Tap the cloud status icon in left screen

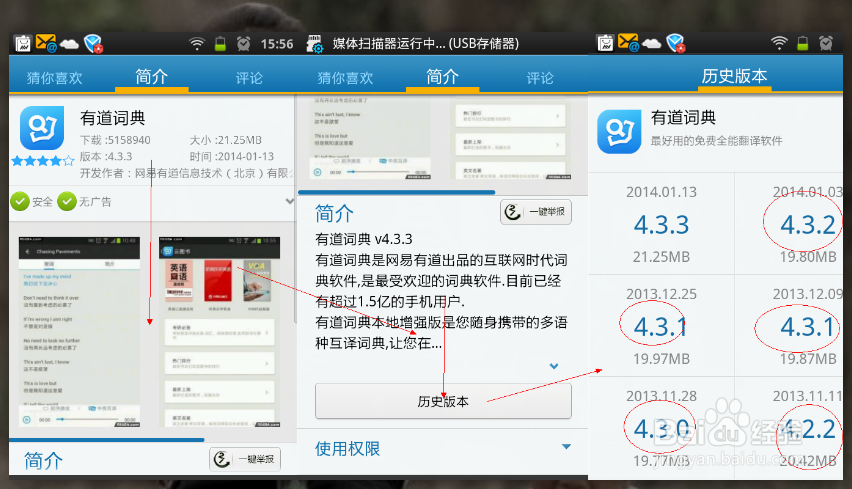(x=69, y=44)
